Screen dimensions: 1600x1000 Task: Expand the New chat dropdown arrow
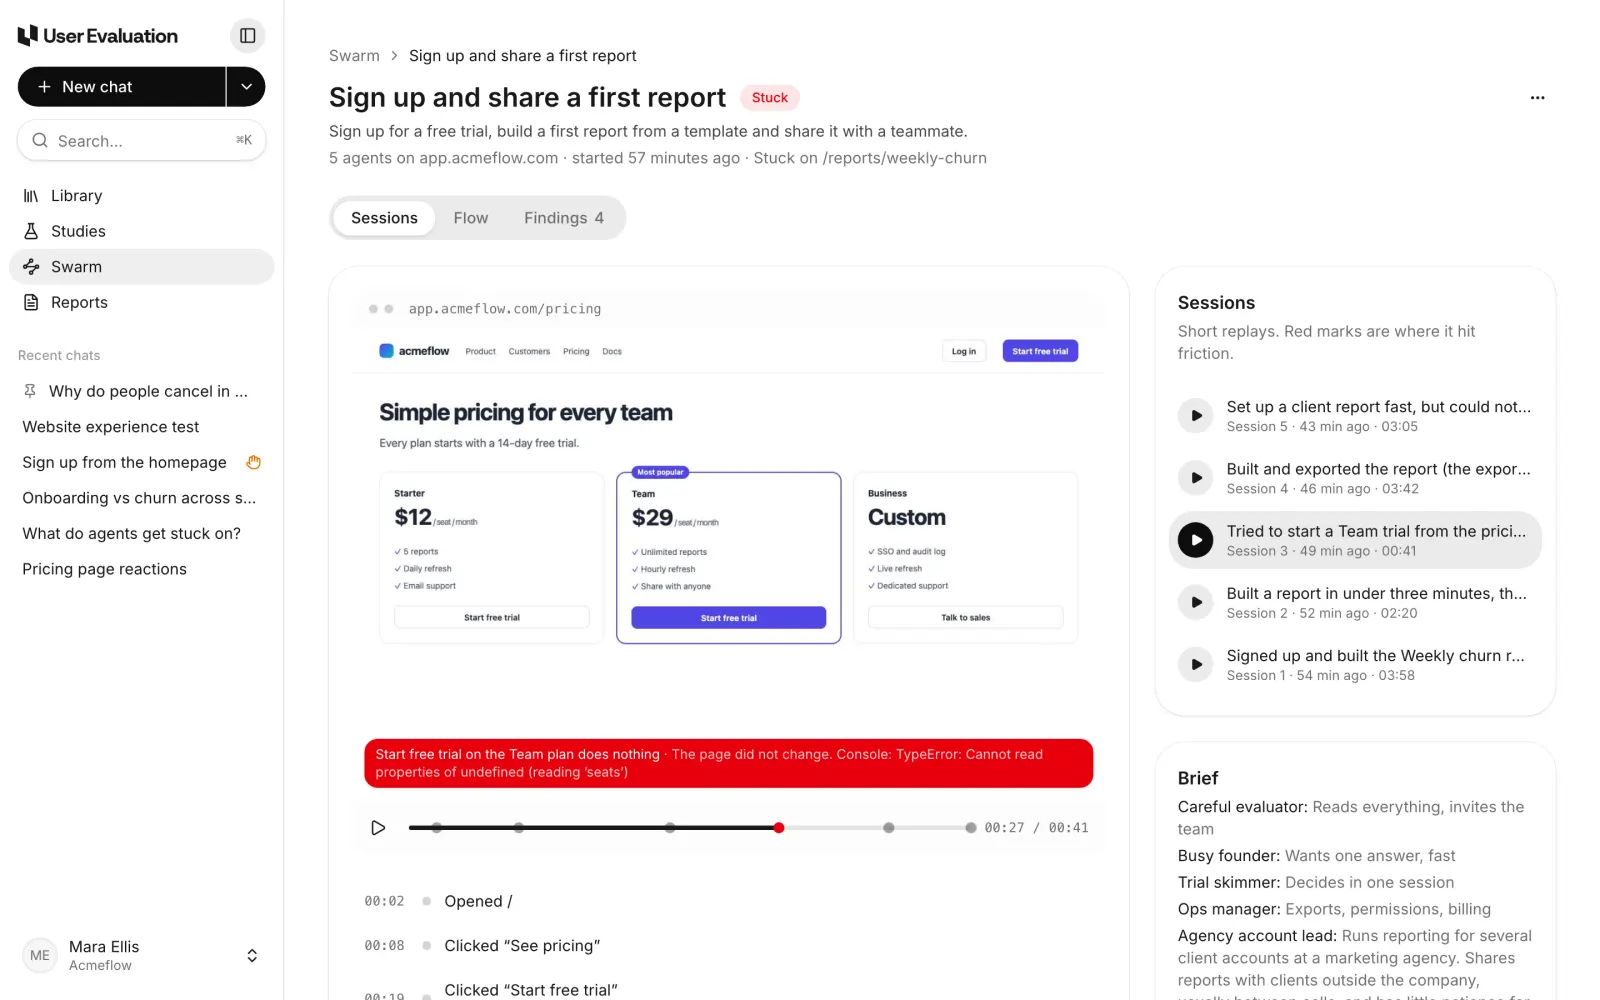(x=246, y=87)
